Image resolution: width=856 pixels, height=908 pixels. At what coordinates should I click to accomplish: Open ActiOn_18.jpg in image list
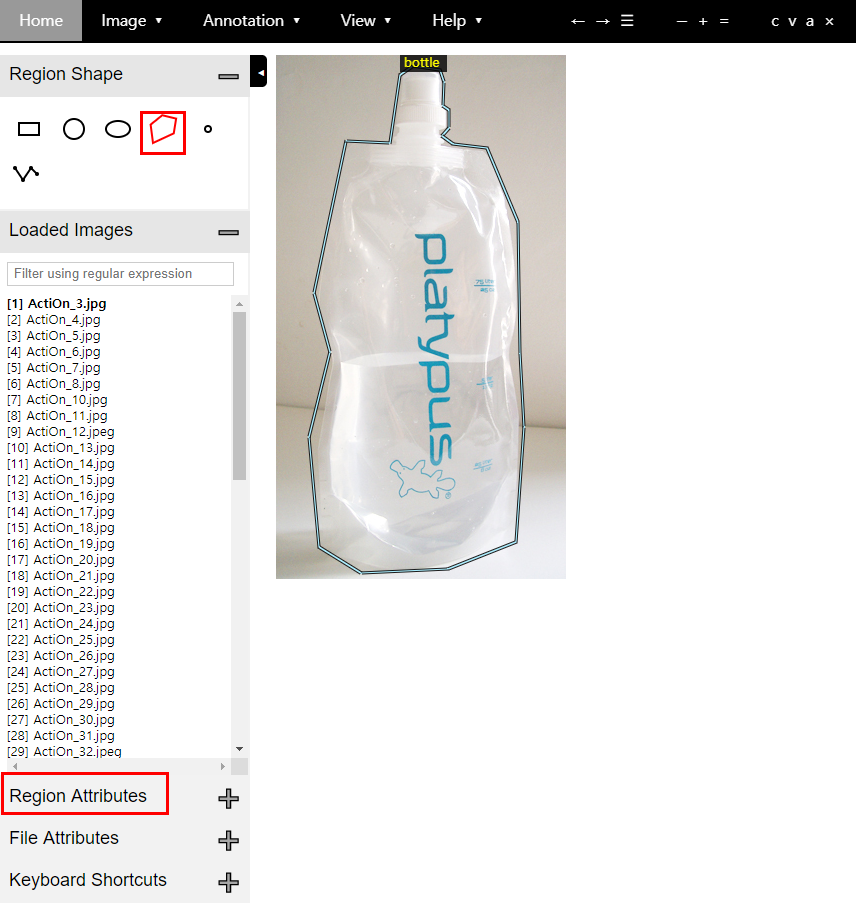[x=61, y=528]
